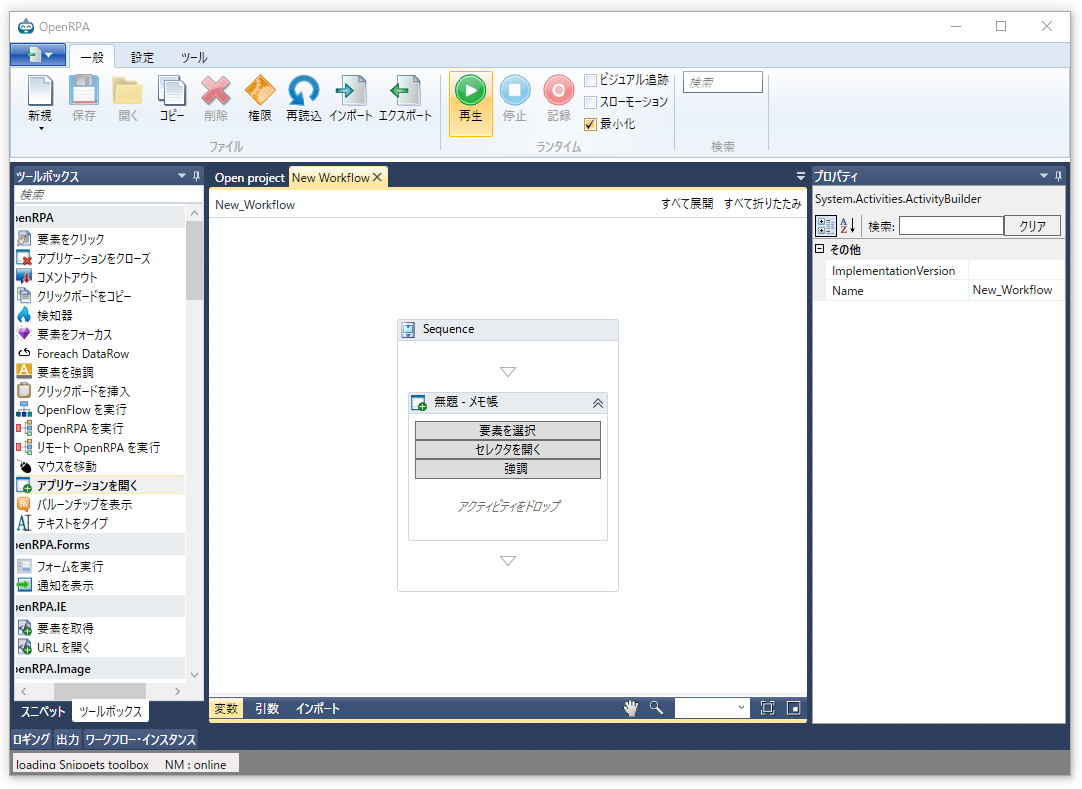Click the クリア button in properties
The width and height of the screenshot is (1082, 789).
1032,226
